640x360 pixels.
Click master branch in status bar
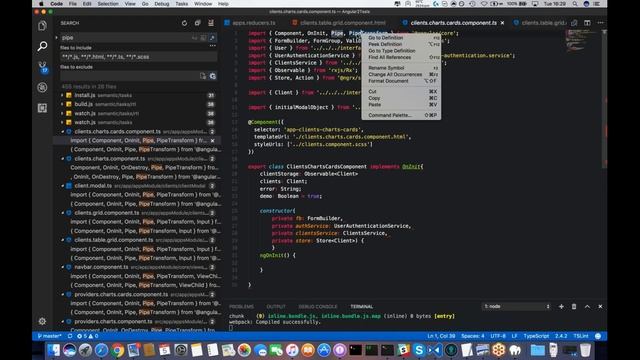(49, 336)
